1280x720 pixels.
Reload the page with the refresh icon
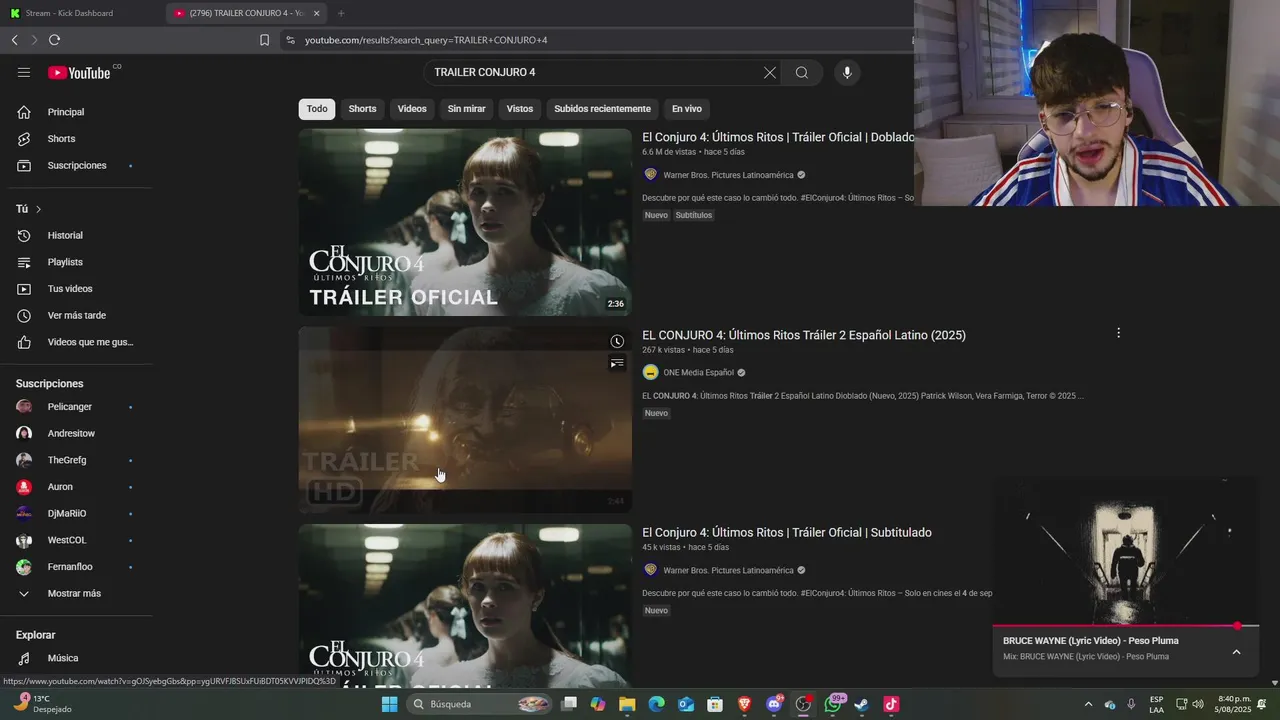(x=54, y=40)
